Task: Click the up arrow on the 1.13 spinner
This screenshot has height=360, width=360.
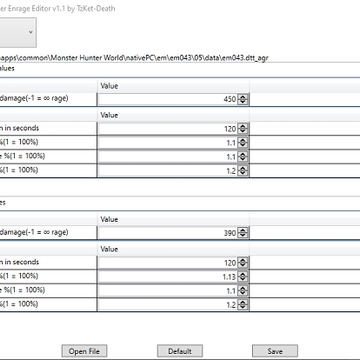Action: (x=243, y=274)
